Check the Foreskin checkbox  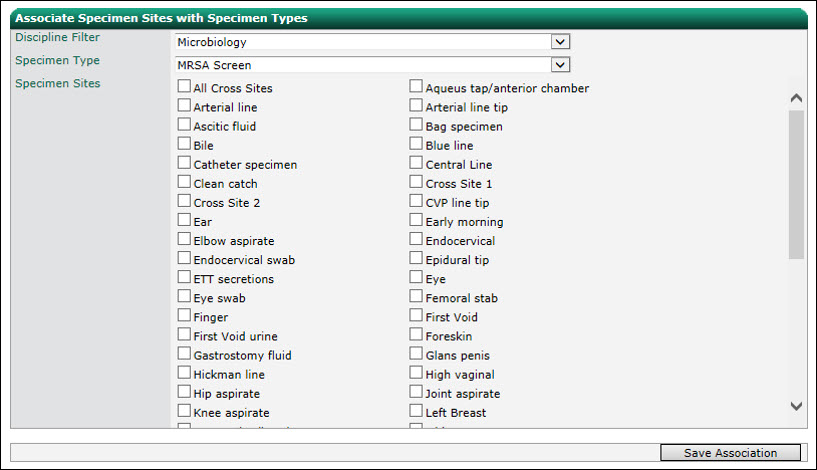coord(416,334)
